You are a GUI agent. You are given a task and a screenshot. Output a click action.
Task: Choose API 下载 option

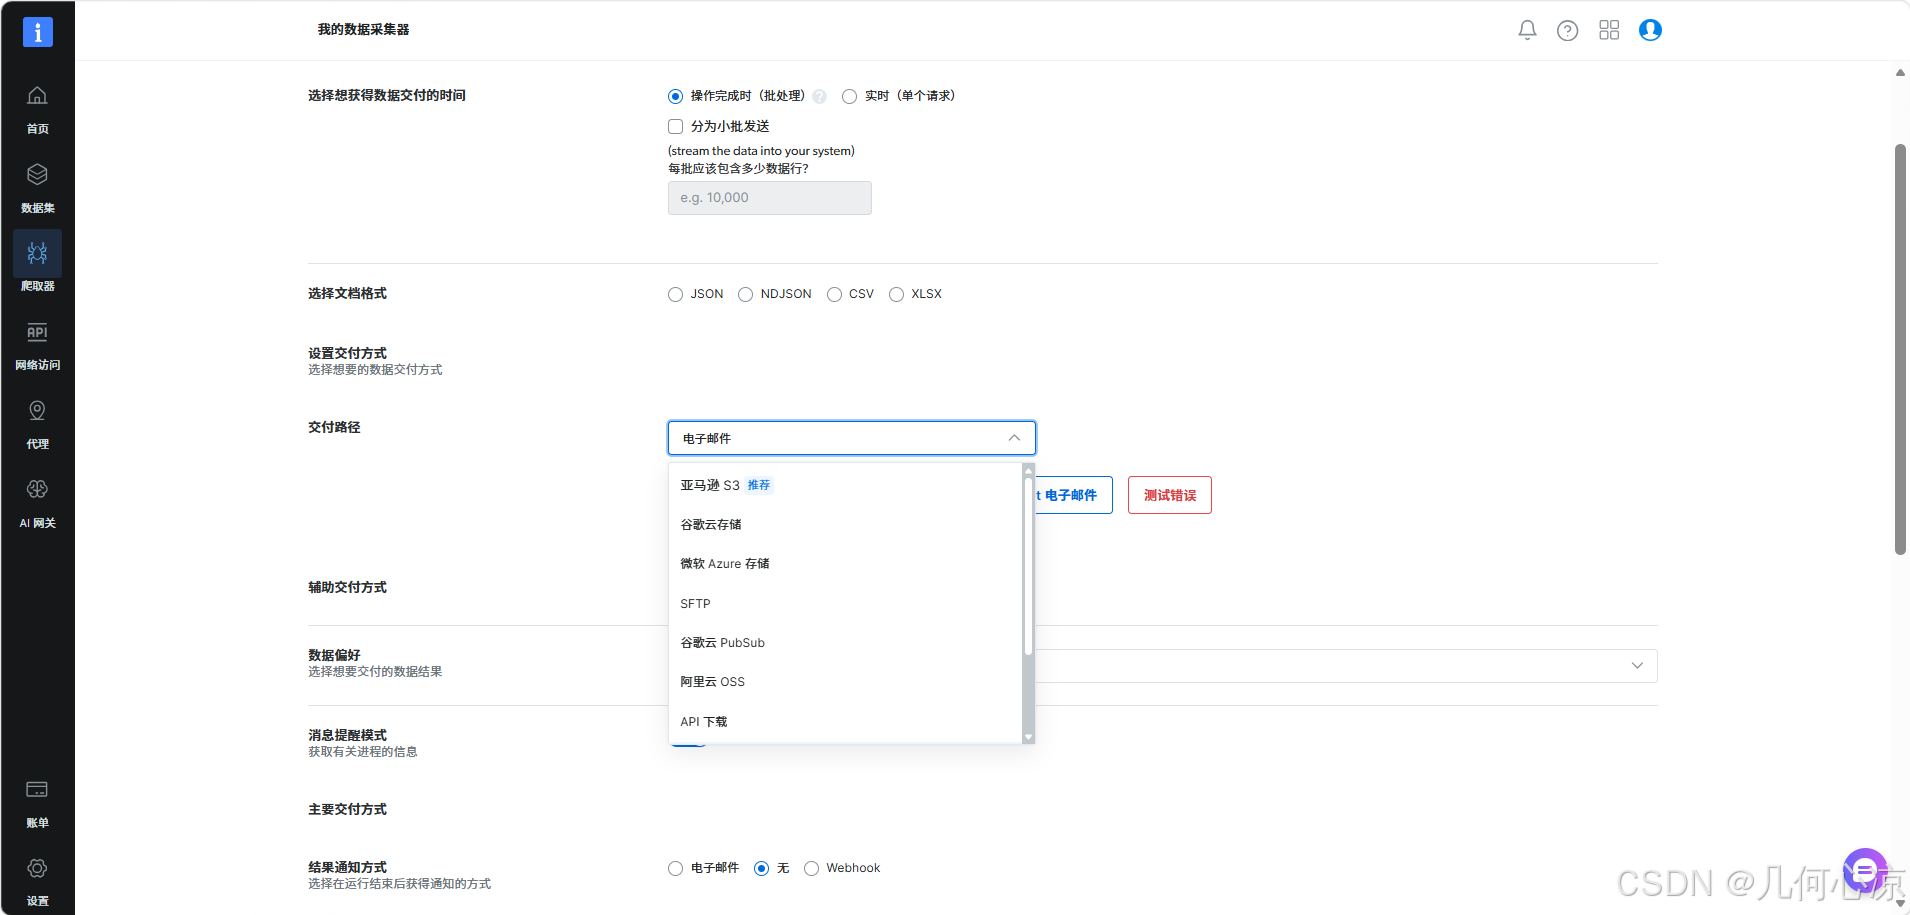point(845,721)
